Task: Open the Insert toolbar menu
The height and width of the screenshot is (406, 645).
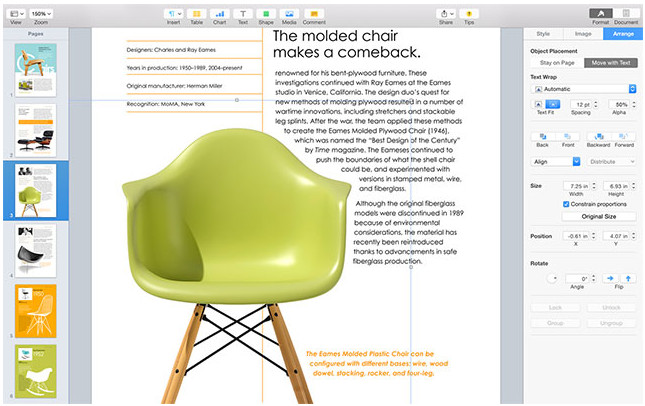Action: 174,14
